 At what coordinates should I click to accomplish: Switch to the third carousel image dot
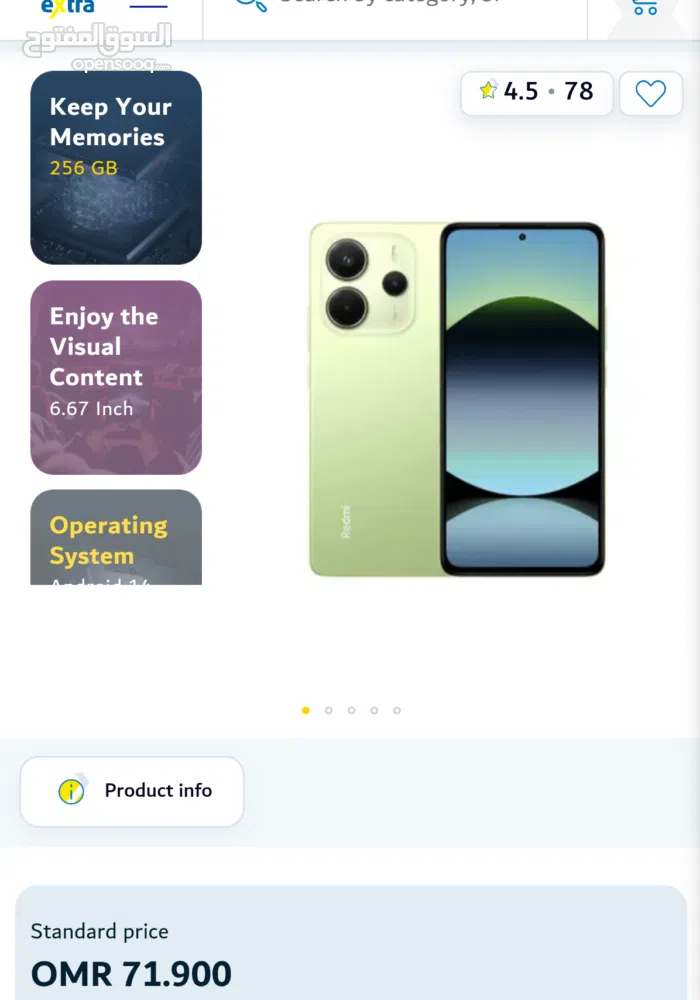point(351,710)
